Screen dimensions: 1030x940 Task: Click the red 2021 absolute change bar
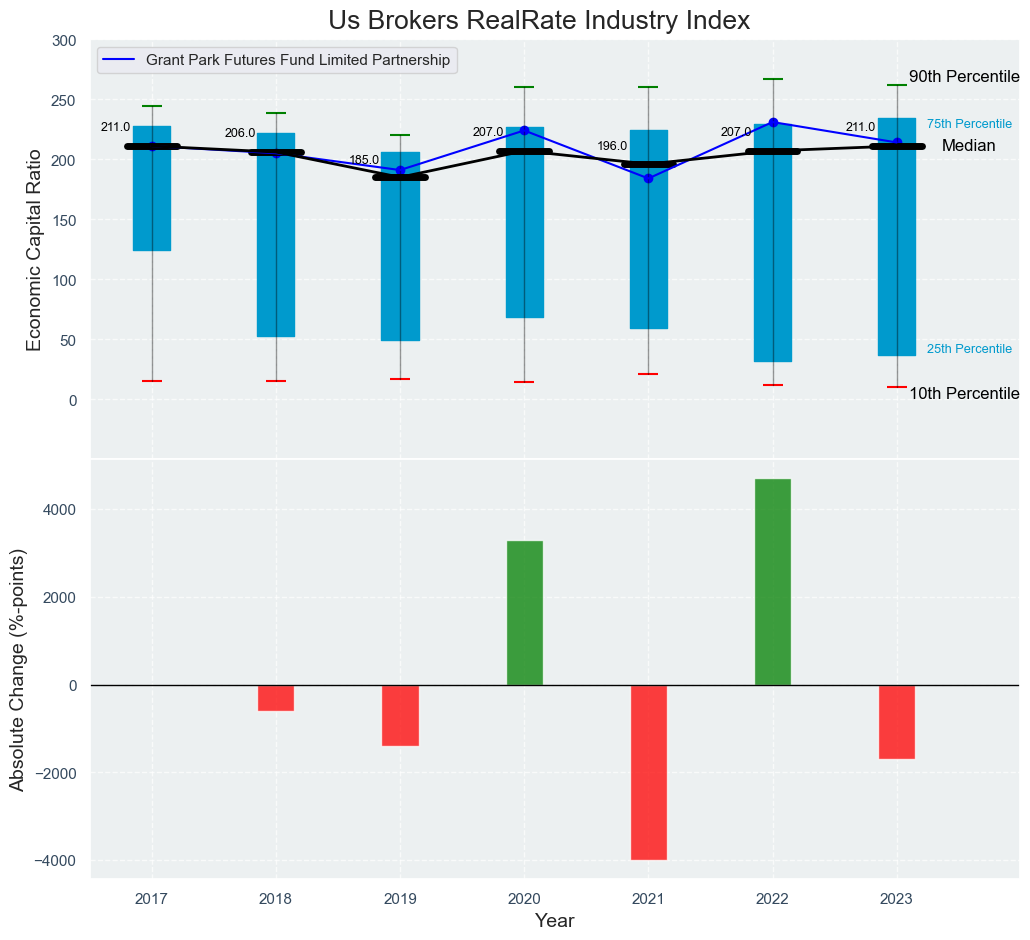pos(648,772)
